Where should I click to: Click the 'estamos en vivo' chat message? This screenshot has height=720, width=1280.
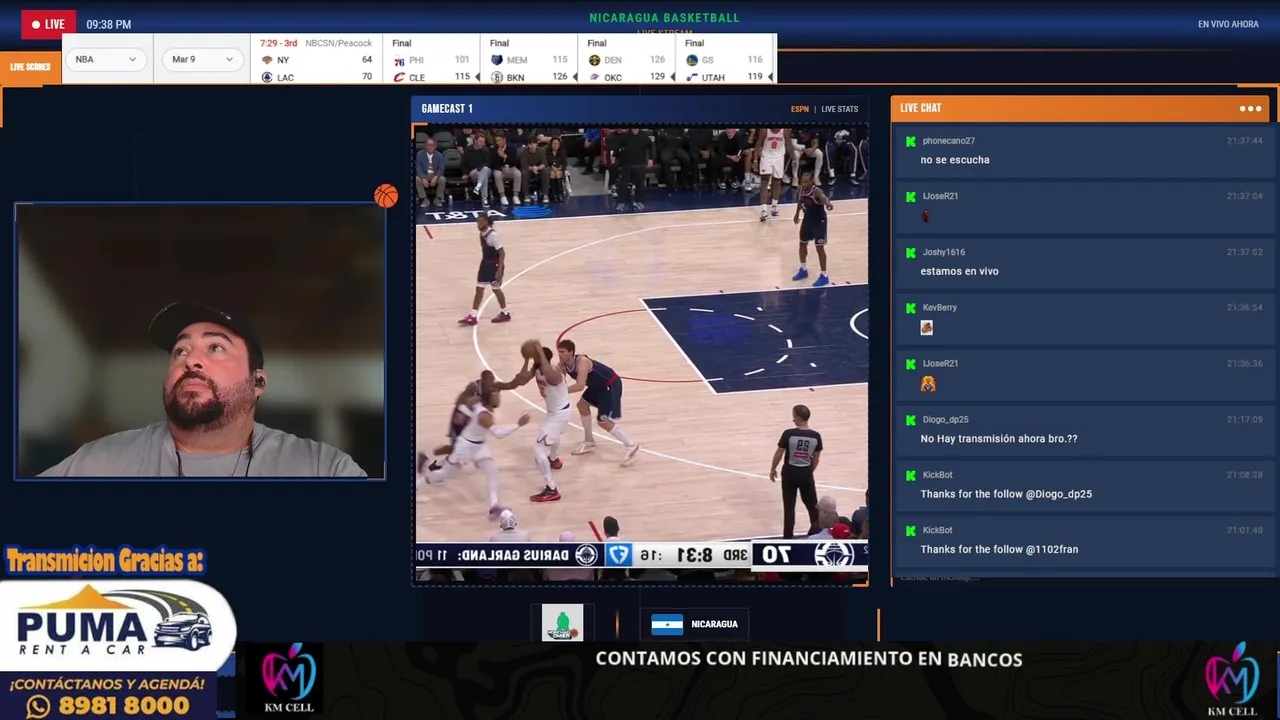pos(959,271)
